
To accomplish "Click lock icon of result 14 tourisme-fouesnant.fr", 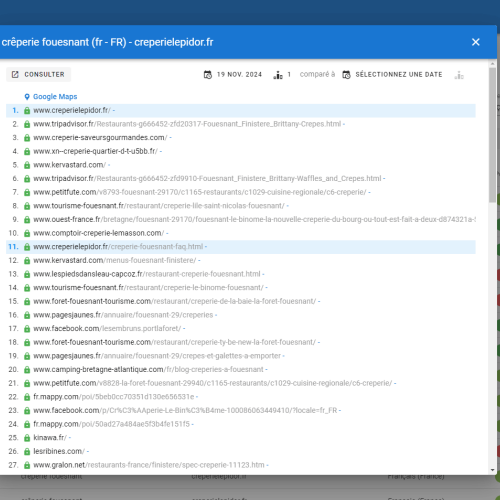I will (27, 288).
